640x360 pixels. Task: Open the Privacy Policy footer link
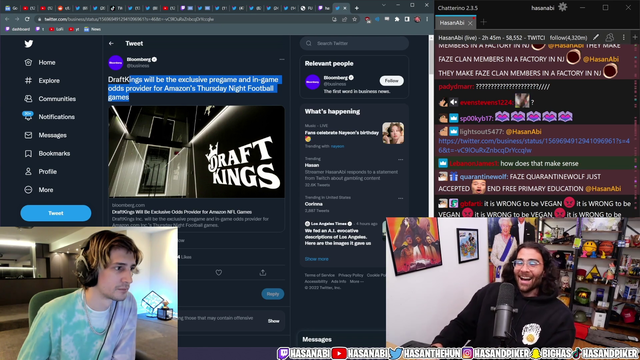point(351,275)
